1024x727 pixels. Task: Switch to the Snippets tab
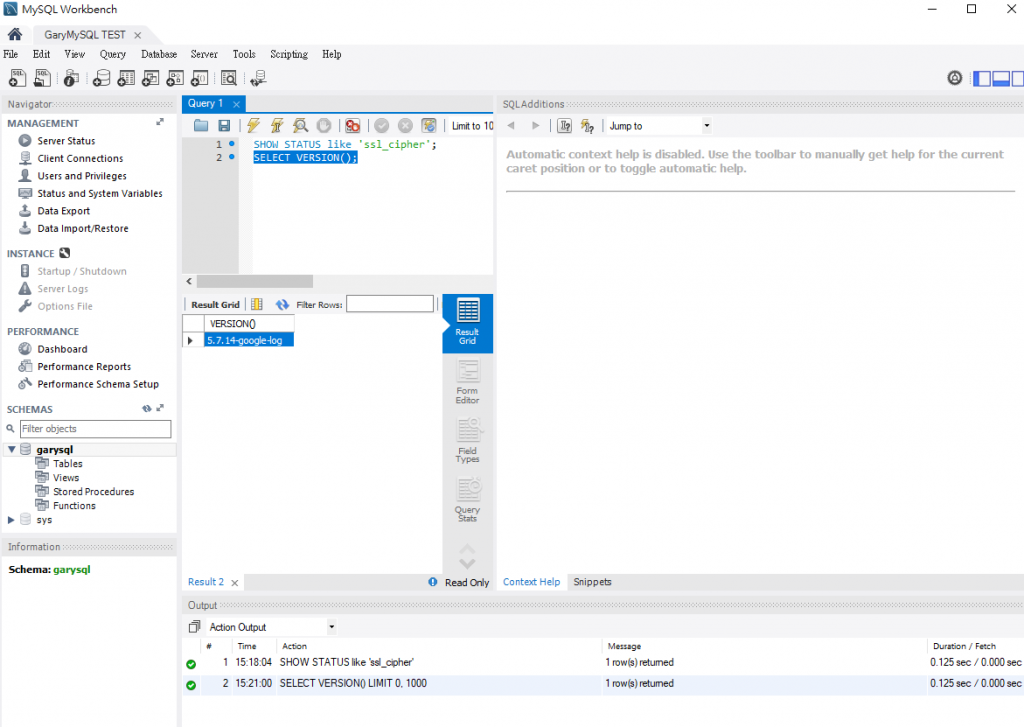pos(592,582)
